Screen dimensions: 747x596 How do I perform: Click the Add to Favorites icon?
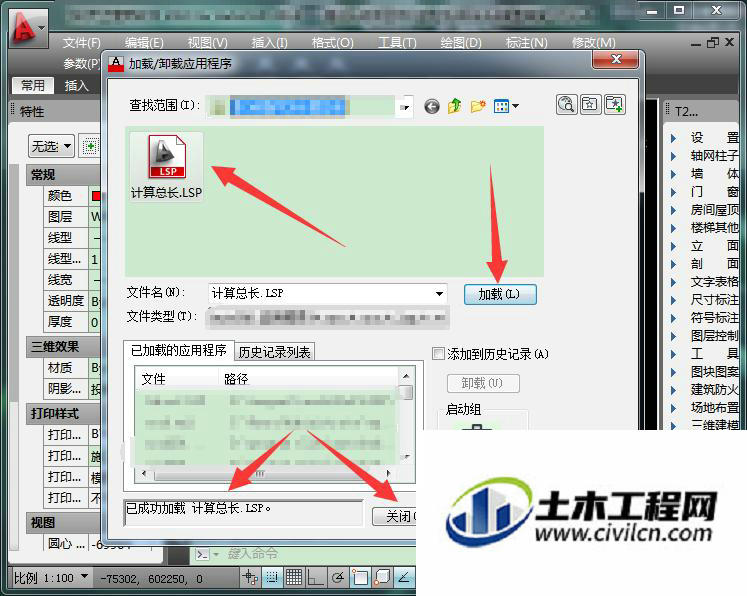click(615, 104)
